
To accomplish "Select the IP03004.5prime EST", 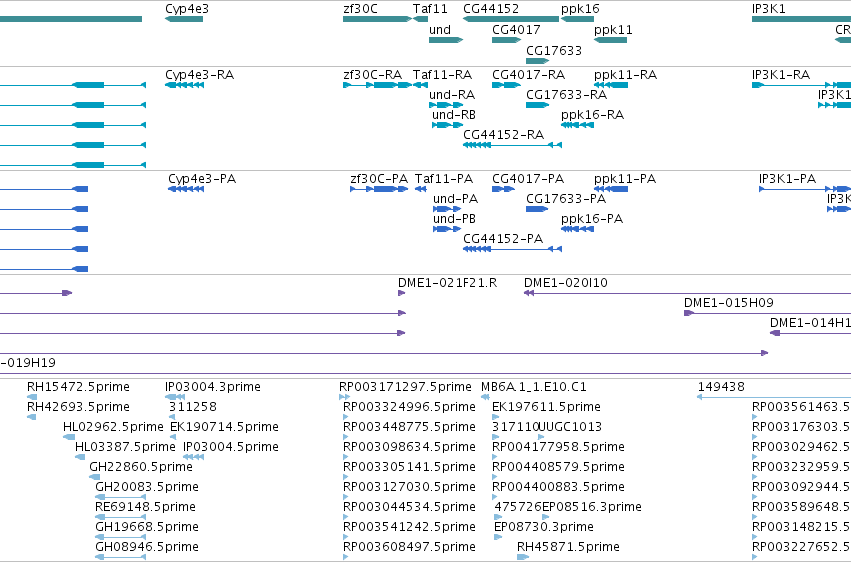I will pos(194,457).
